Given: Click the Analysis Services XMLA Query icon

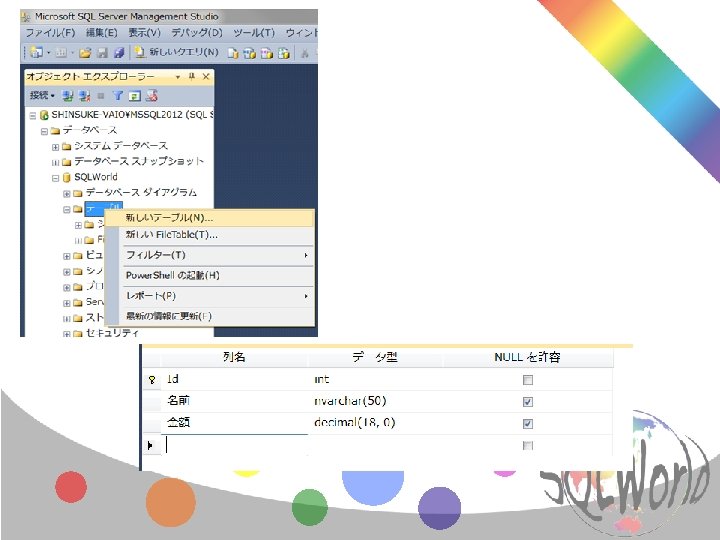Looking at the screenshot, I should pyautogui.click(x=284, y=53).
